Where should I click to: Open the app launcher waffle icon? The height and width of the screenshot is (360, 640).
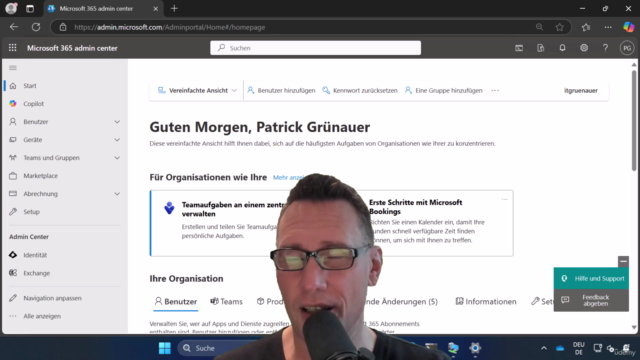pyautogui.click(x=13, y=48)
